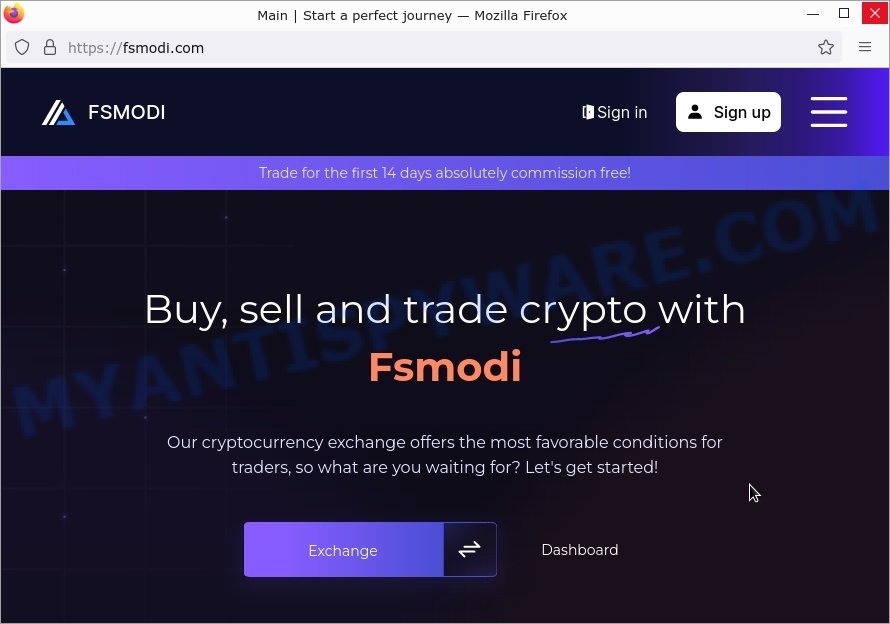Click the fsmodi.com address bar

(x=420, y=48)
